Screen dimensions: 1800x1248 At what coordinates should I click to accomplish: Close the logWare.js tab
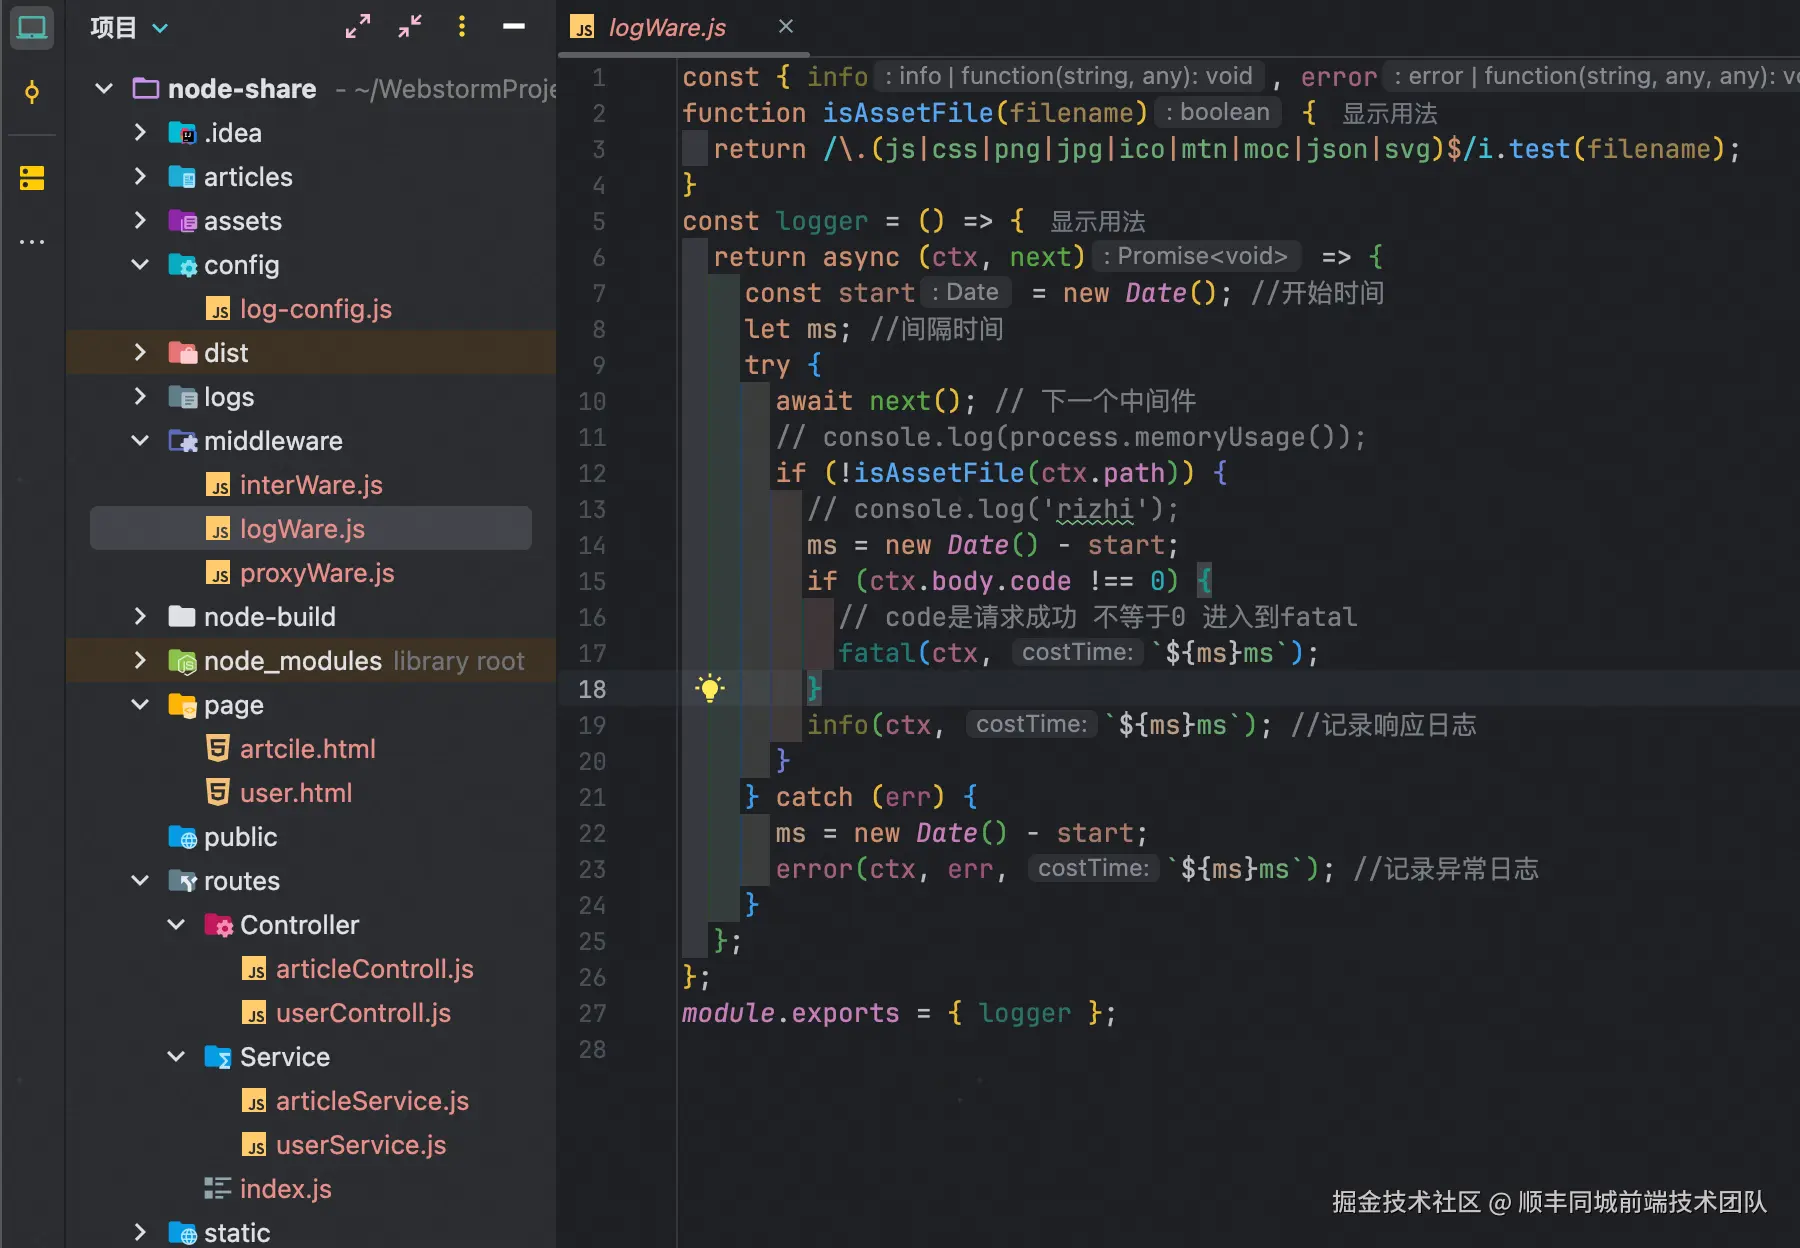[786, 27]
